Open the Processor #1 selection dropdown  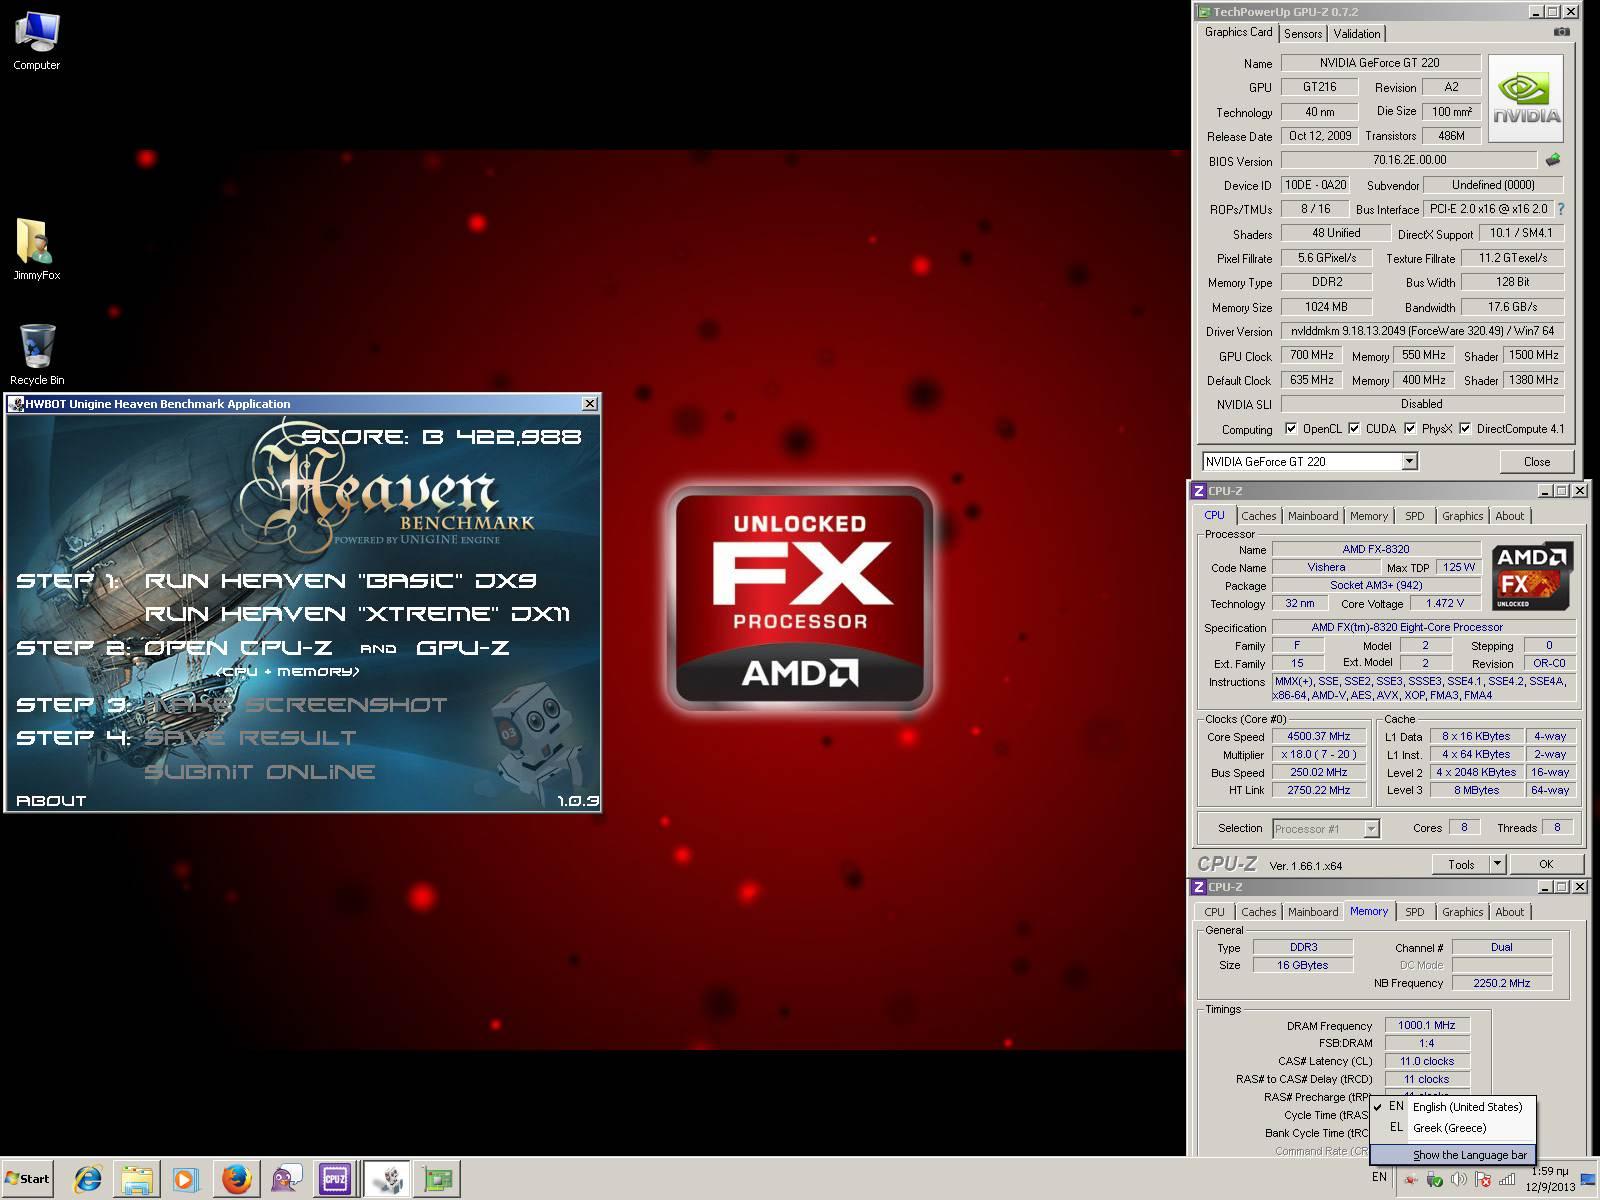[x=1371, y=828]
